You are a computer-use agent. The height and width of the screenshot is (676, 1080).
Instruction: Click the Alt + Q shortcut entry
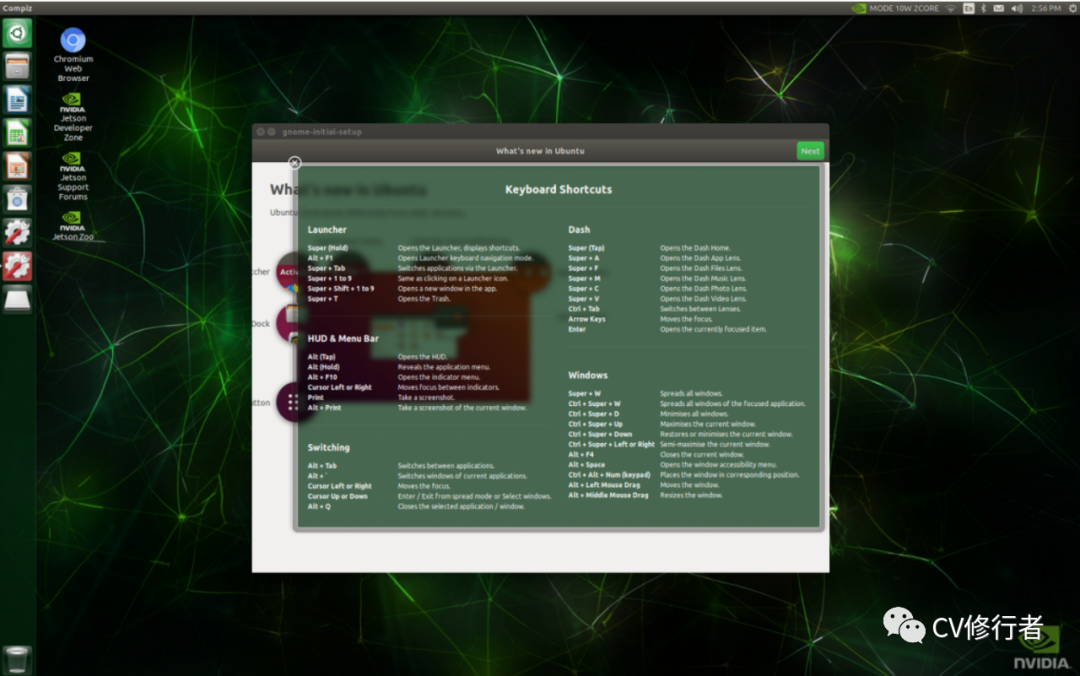pos(319,506)
